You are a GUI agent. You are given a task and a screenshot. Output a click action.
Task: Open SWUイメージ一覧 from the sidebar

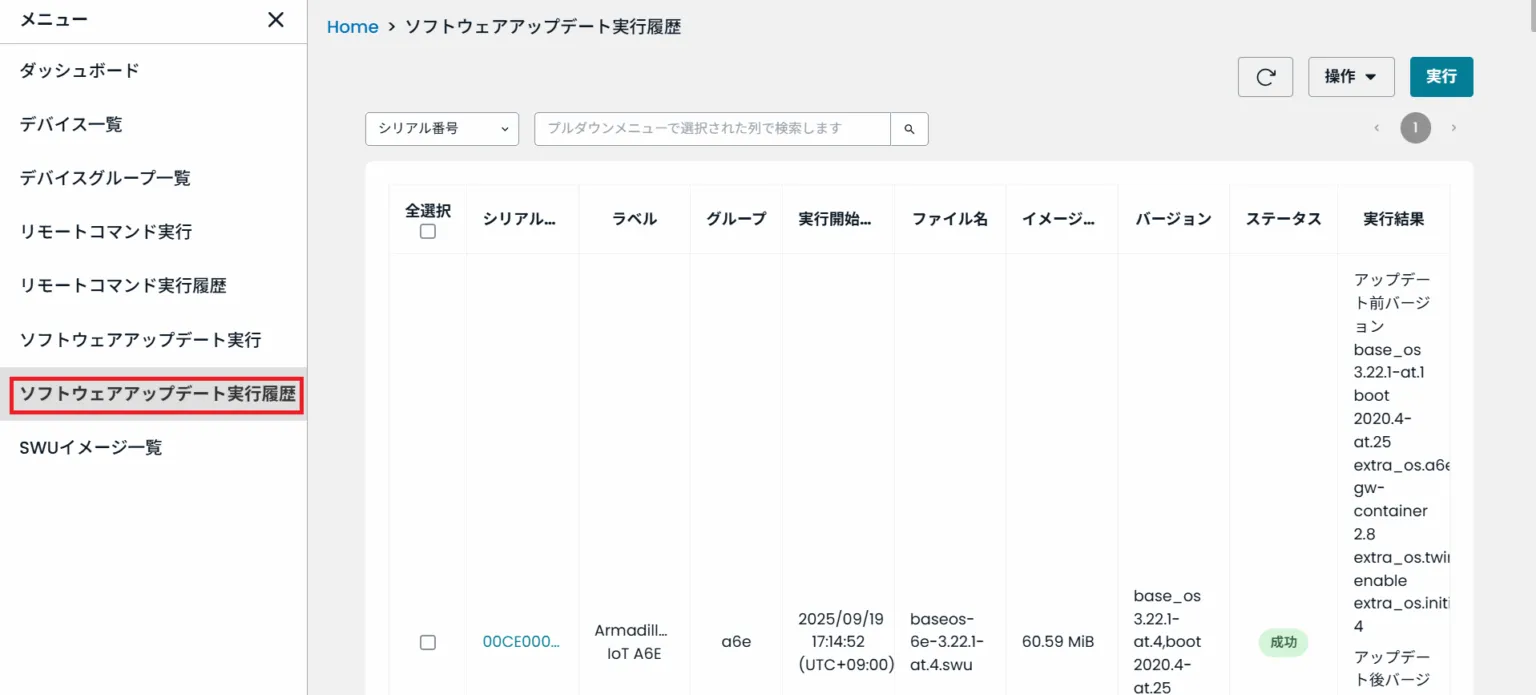[90, 447]
